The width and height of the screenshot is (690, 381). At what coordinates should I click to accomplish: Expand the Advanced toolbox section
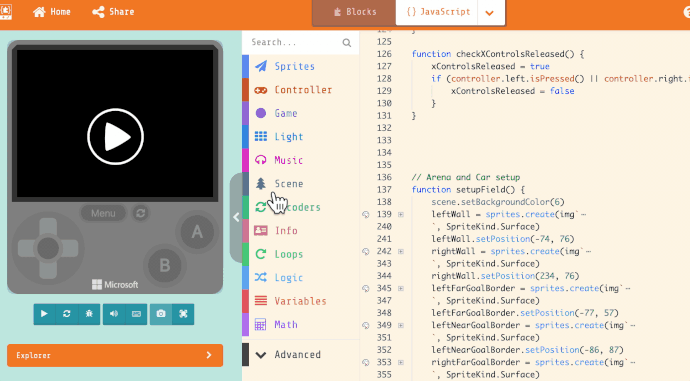301,355
